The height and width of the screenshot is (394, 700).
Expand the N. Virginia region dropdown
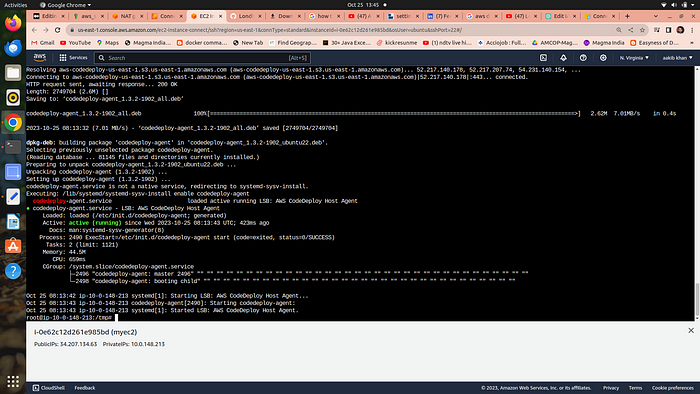point(634,58)
